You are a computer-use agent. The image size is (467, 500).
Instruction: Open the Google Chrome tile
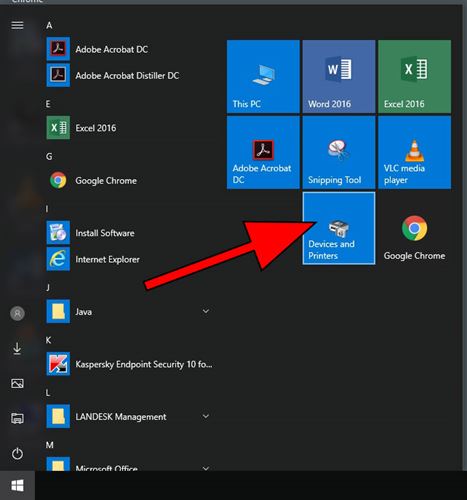[415, 228]
